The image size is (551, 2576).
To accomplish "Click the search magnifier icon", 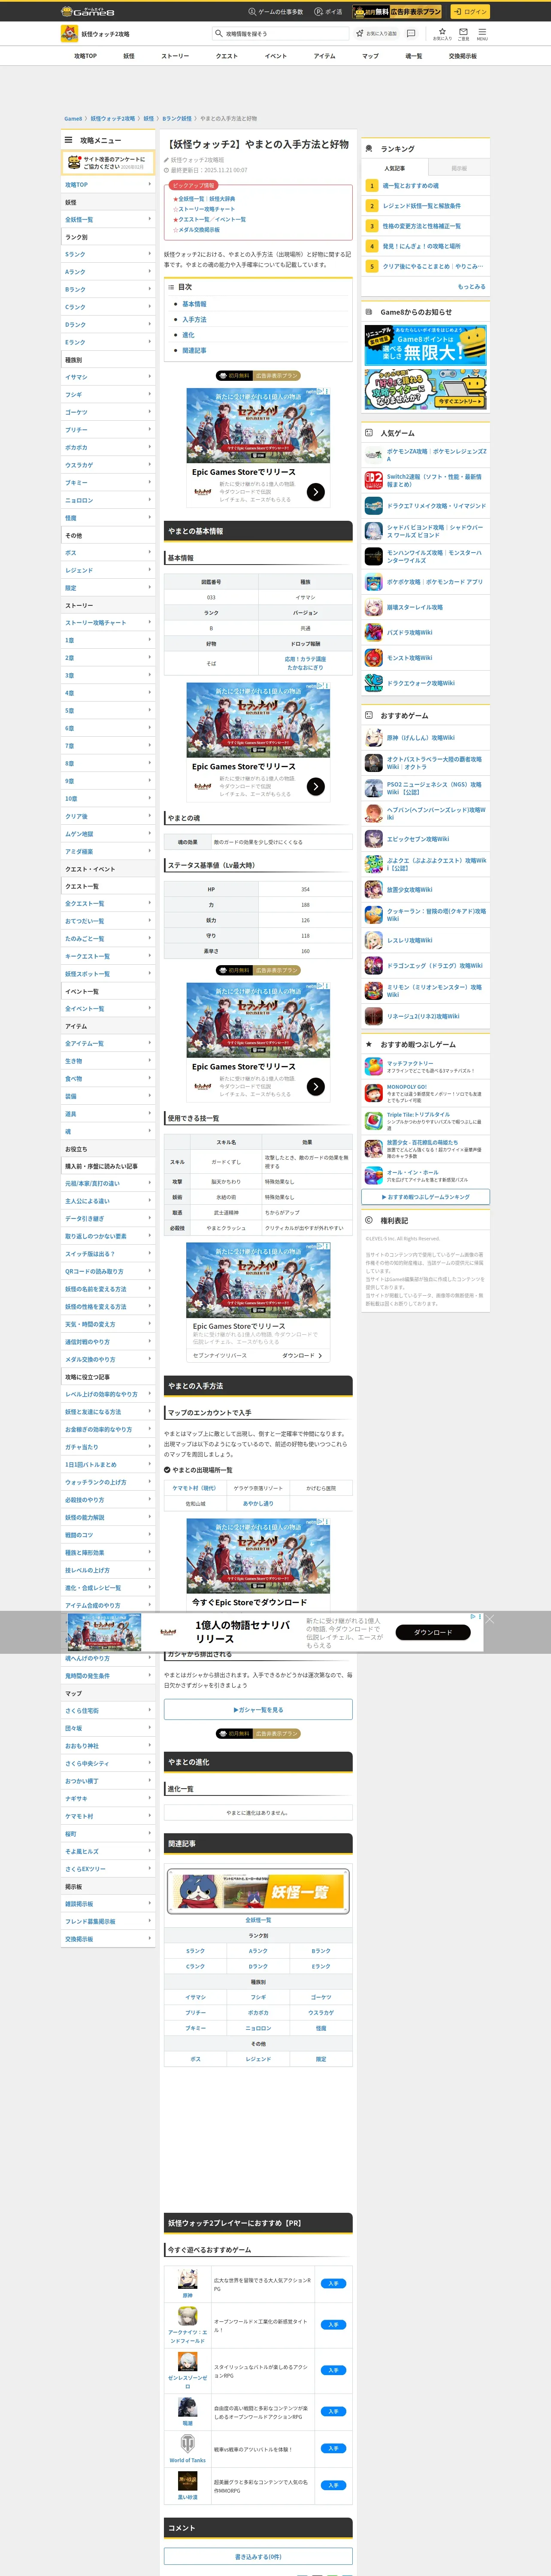I will (x=219, y=34).
